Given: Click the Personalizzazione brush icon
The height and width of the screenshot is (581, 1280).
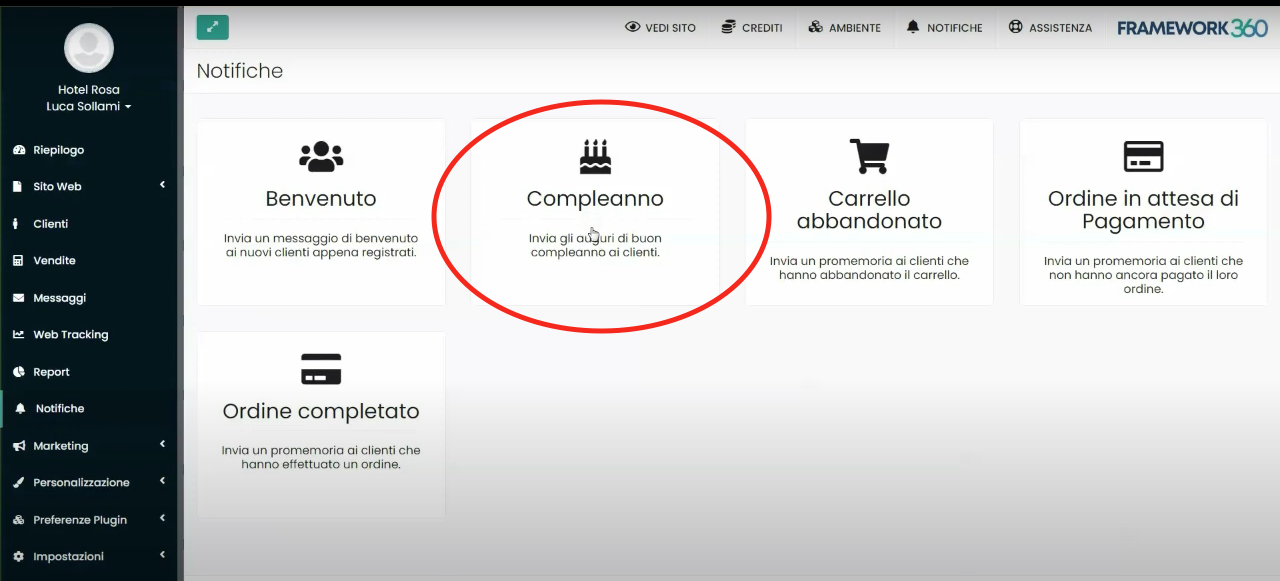Looking at the screenshot, I should click(x=18, y=483).
